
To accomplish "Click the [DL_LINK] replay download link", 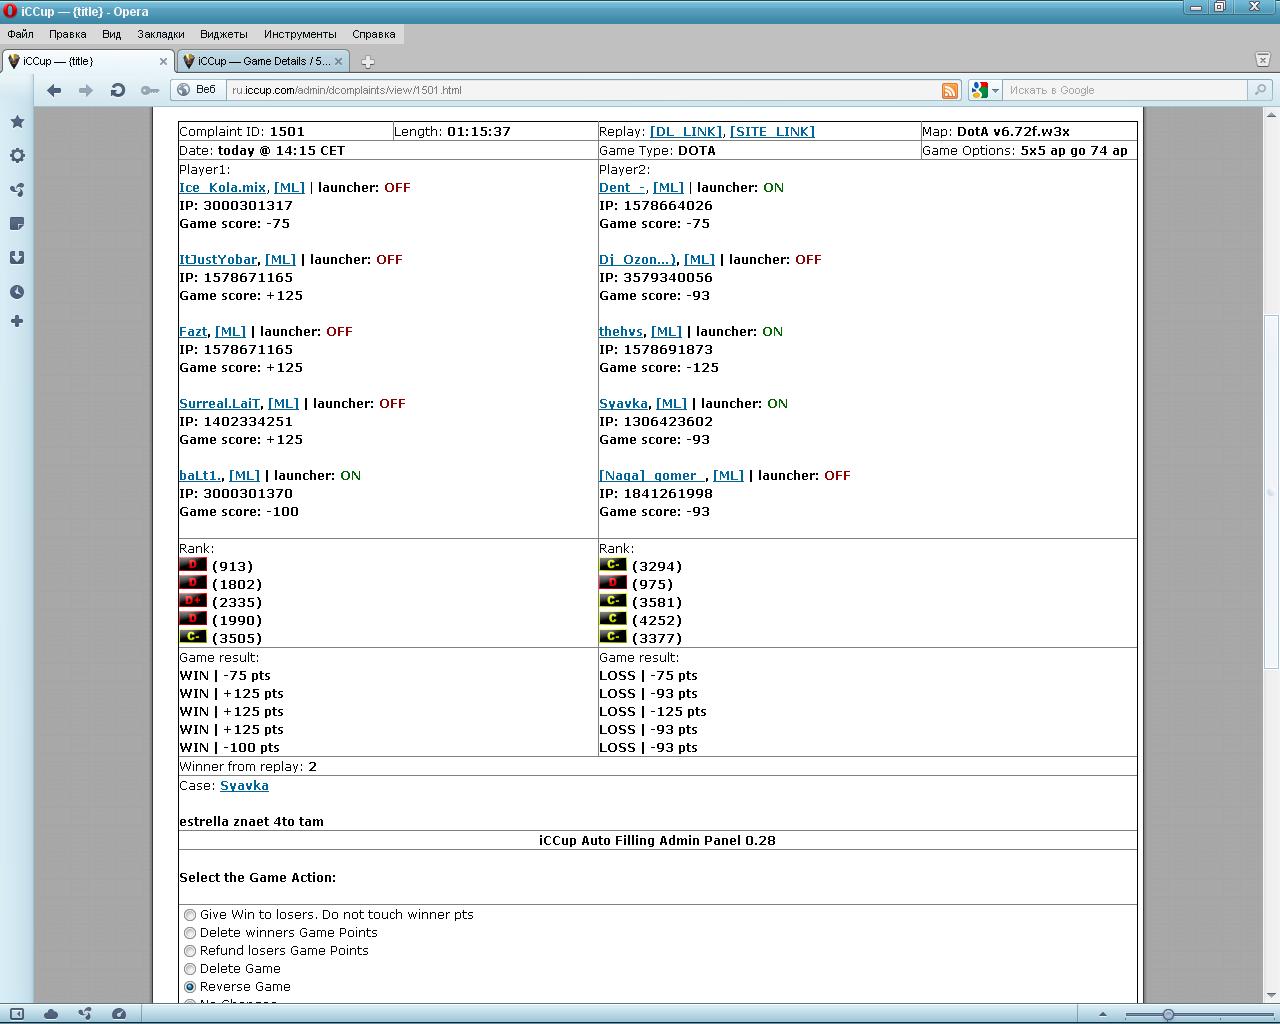I will click(x=686, y=132).
